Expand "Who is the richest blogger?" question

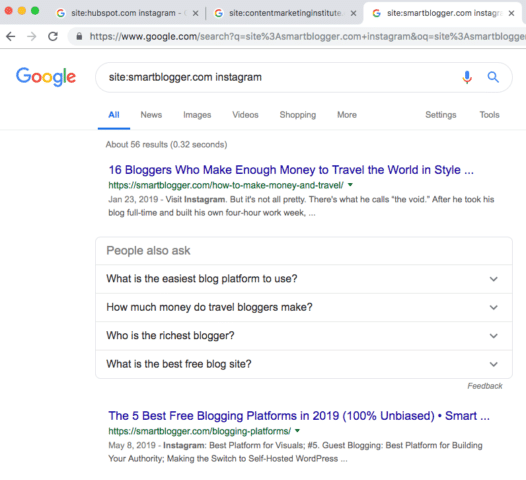pos(304,336)
